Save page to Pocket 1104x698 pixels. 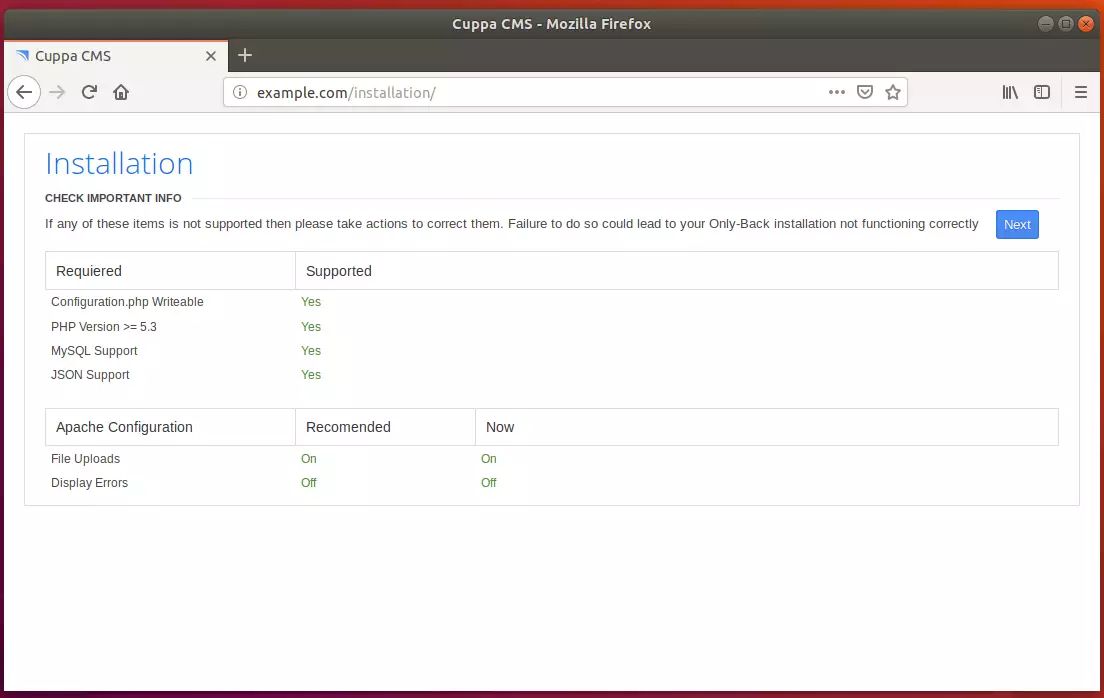click(x=865, y=92)
